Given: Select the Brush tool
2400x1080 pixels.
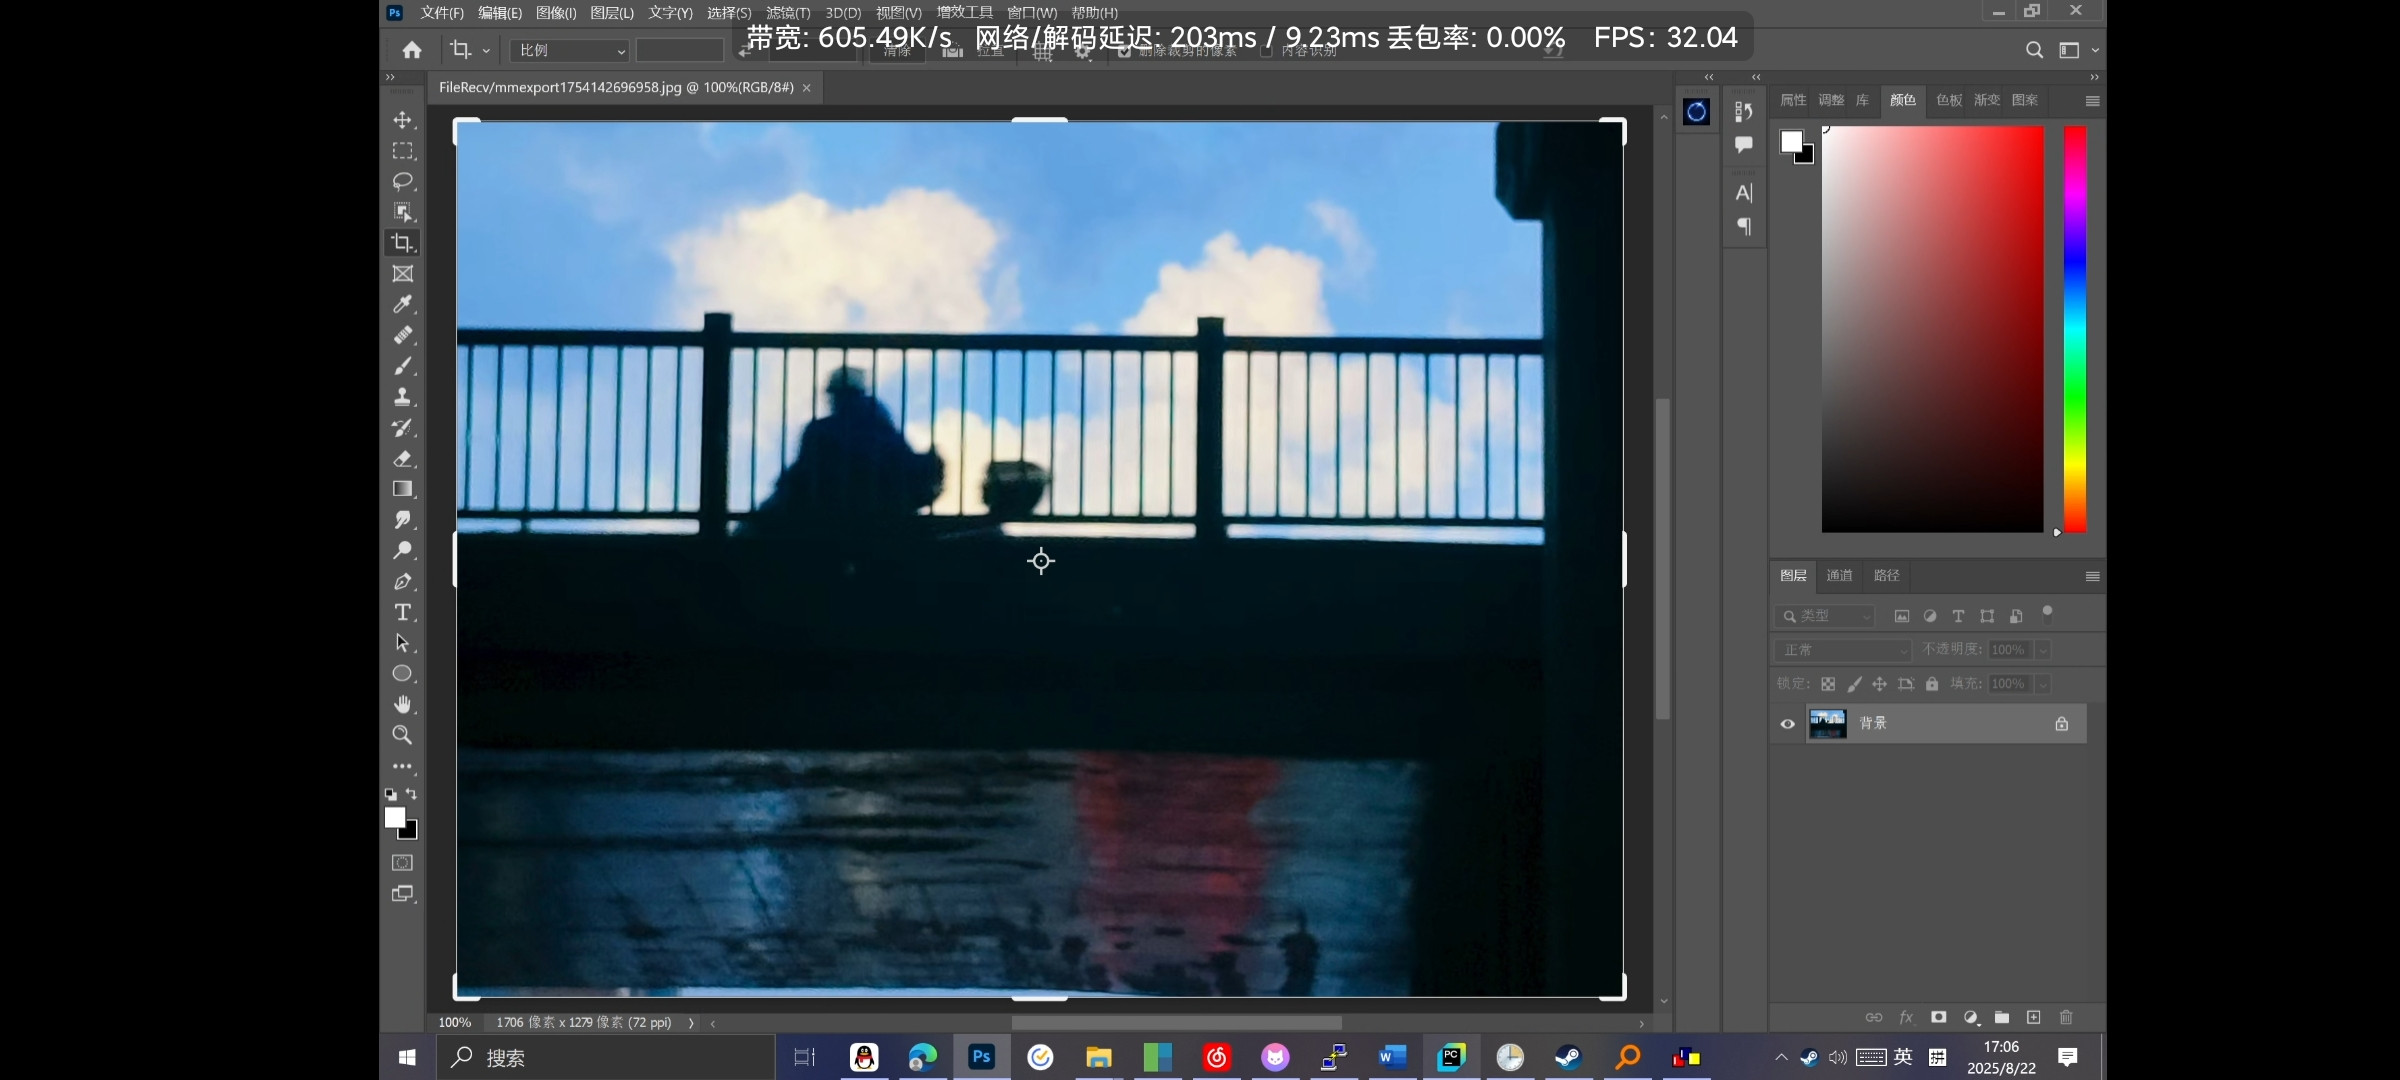Looking at the screenshot, I should 403,366.
